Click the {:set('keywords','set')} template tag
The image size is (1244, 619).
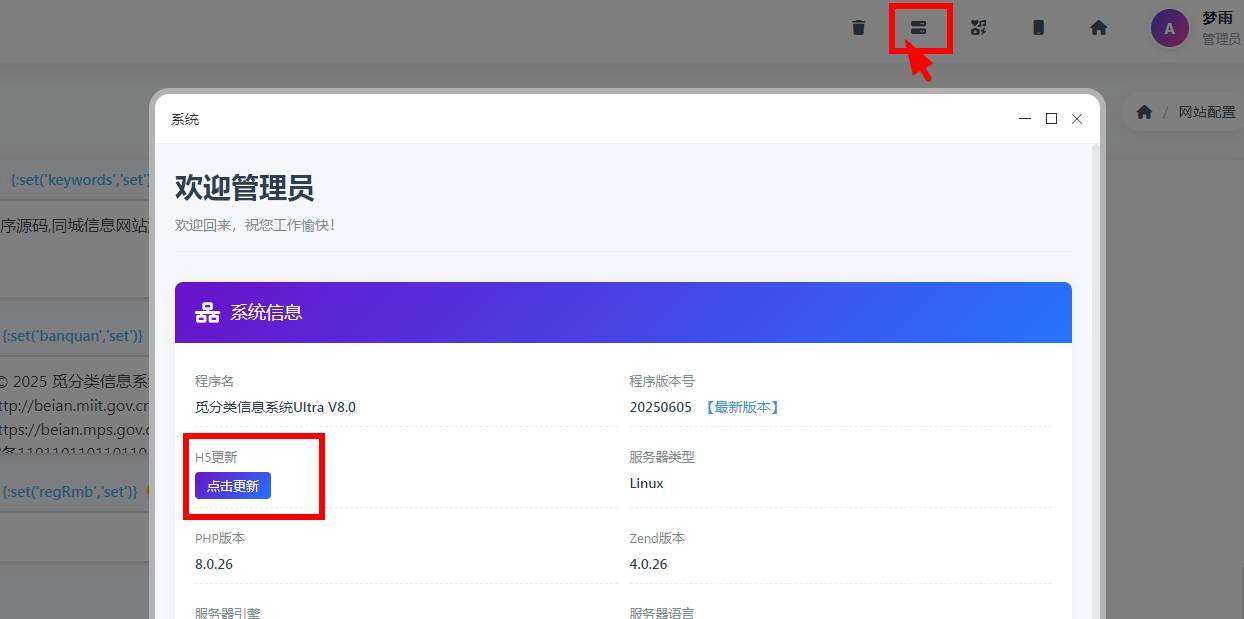pos(80,180)
